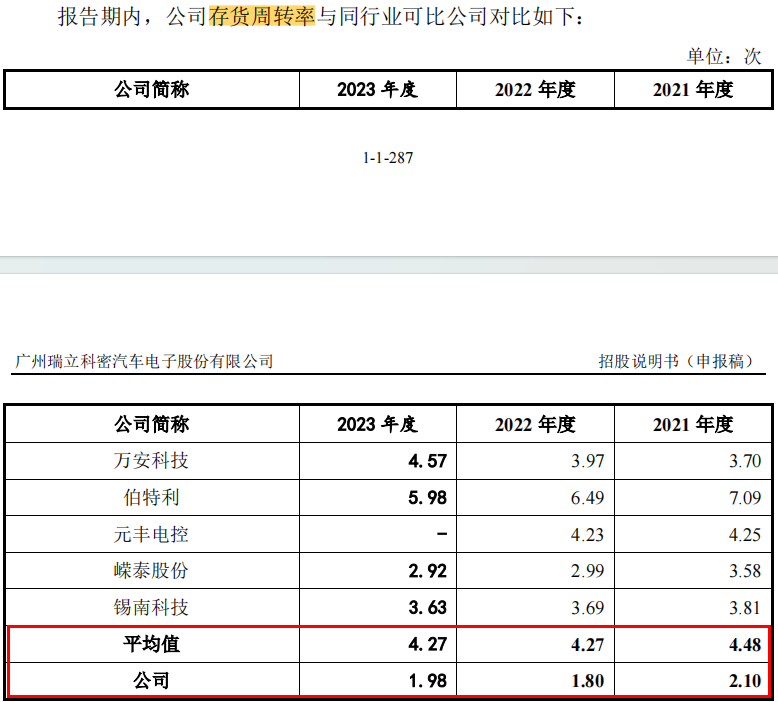
Task: Click 公司简称 header in table with 万安科技
Action: click(x=152, y=424)
